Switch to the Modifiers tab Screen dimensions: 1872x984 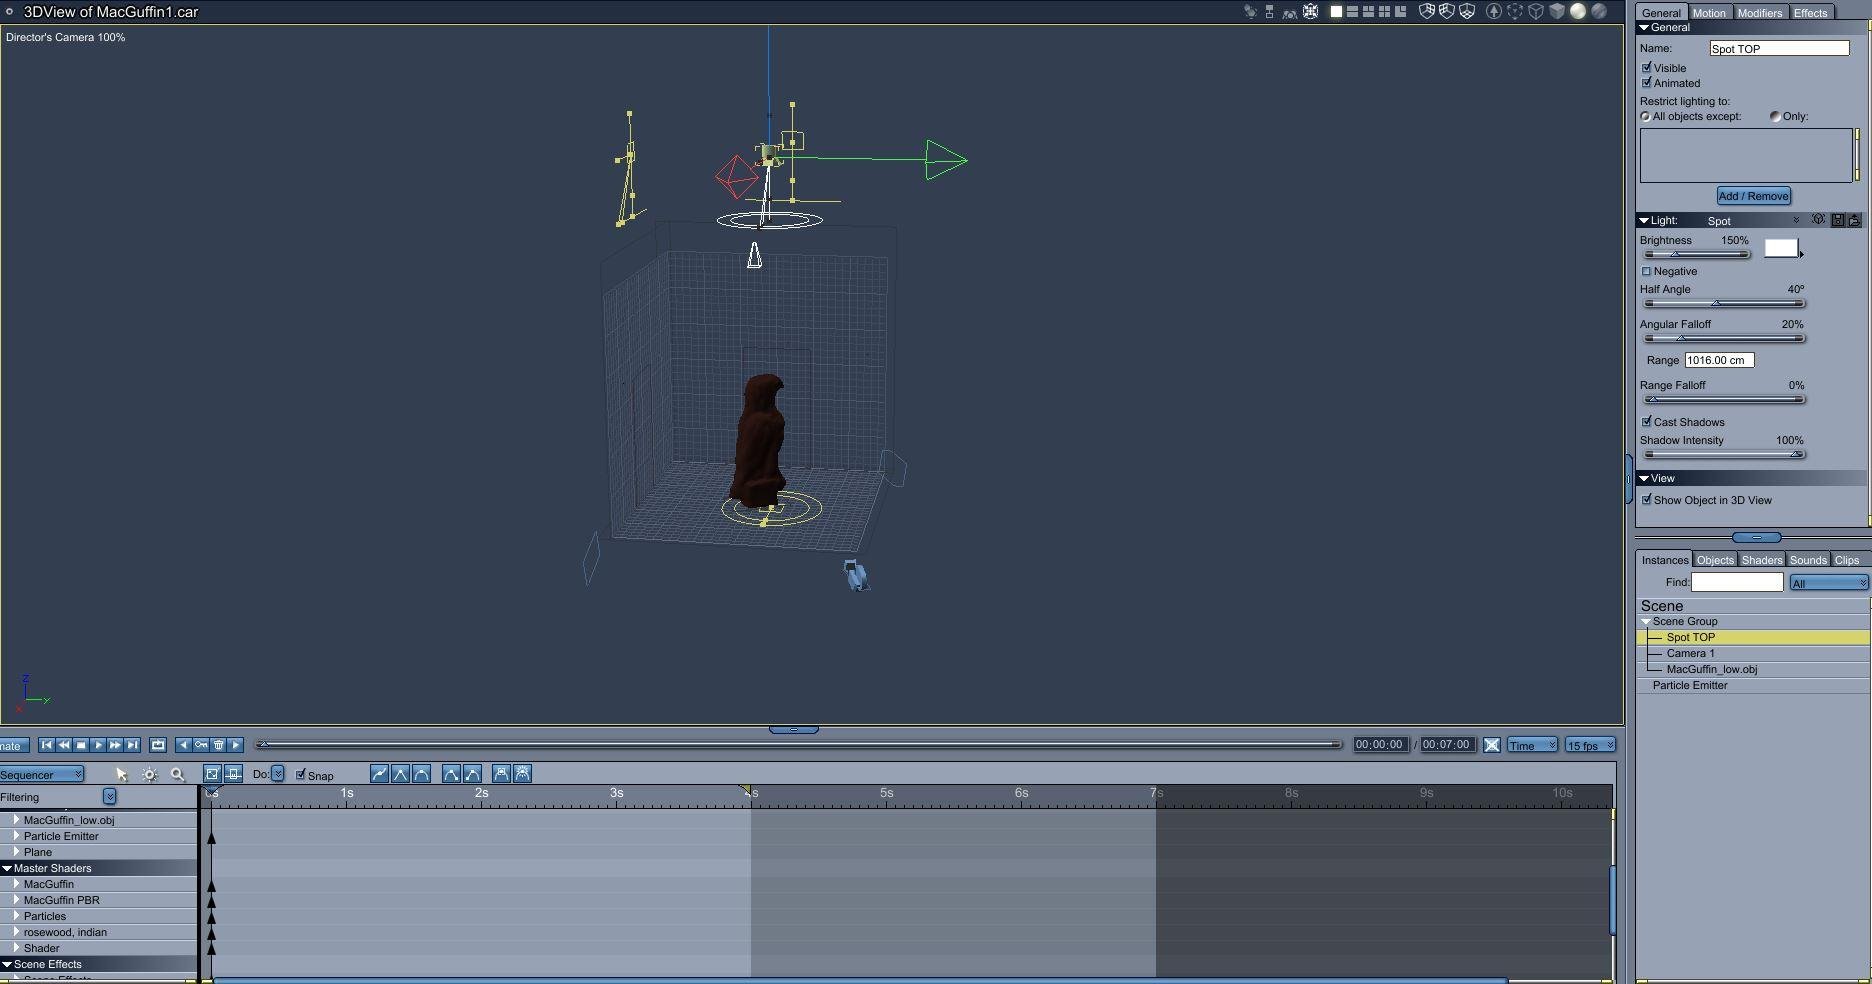pos(1760,13)
